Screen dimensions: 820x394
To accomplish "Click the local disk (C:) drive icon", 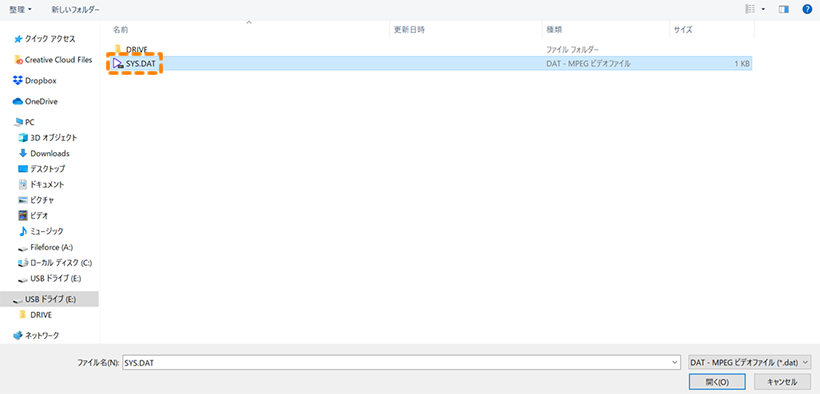I will (22, 263).
